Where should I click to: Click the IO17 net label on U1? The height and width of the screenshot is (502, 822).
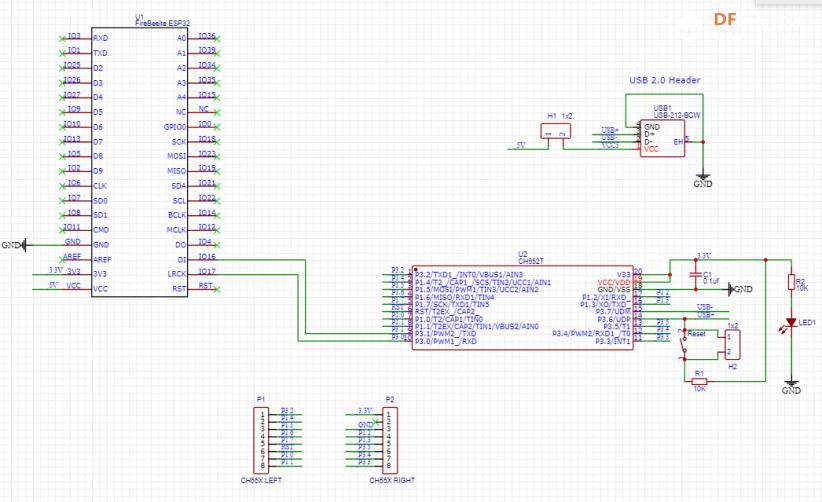[x=207, y=271]
